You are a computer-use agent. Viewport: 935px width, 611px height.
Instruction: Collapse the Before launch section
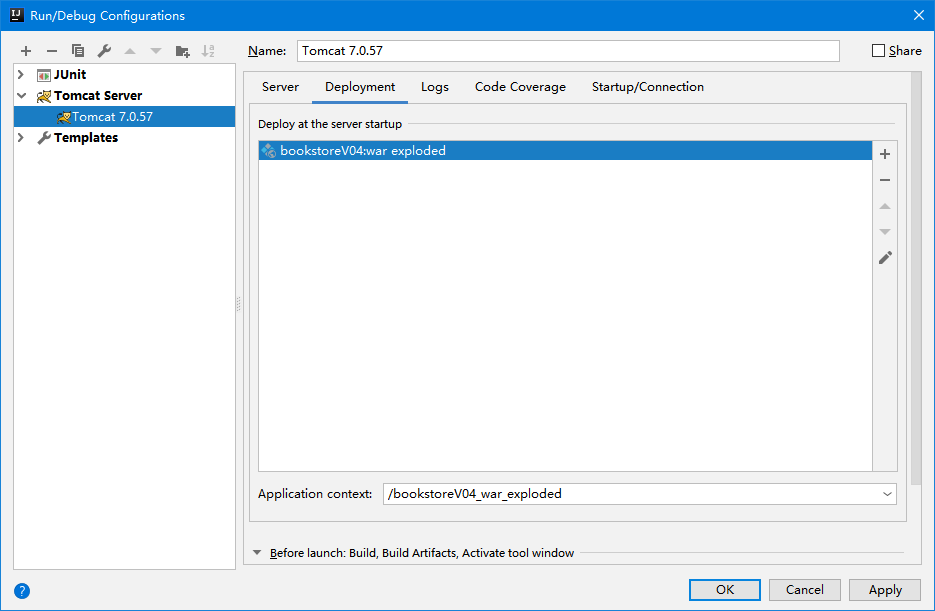coord(257,553)
